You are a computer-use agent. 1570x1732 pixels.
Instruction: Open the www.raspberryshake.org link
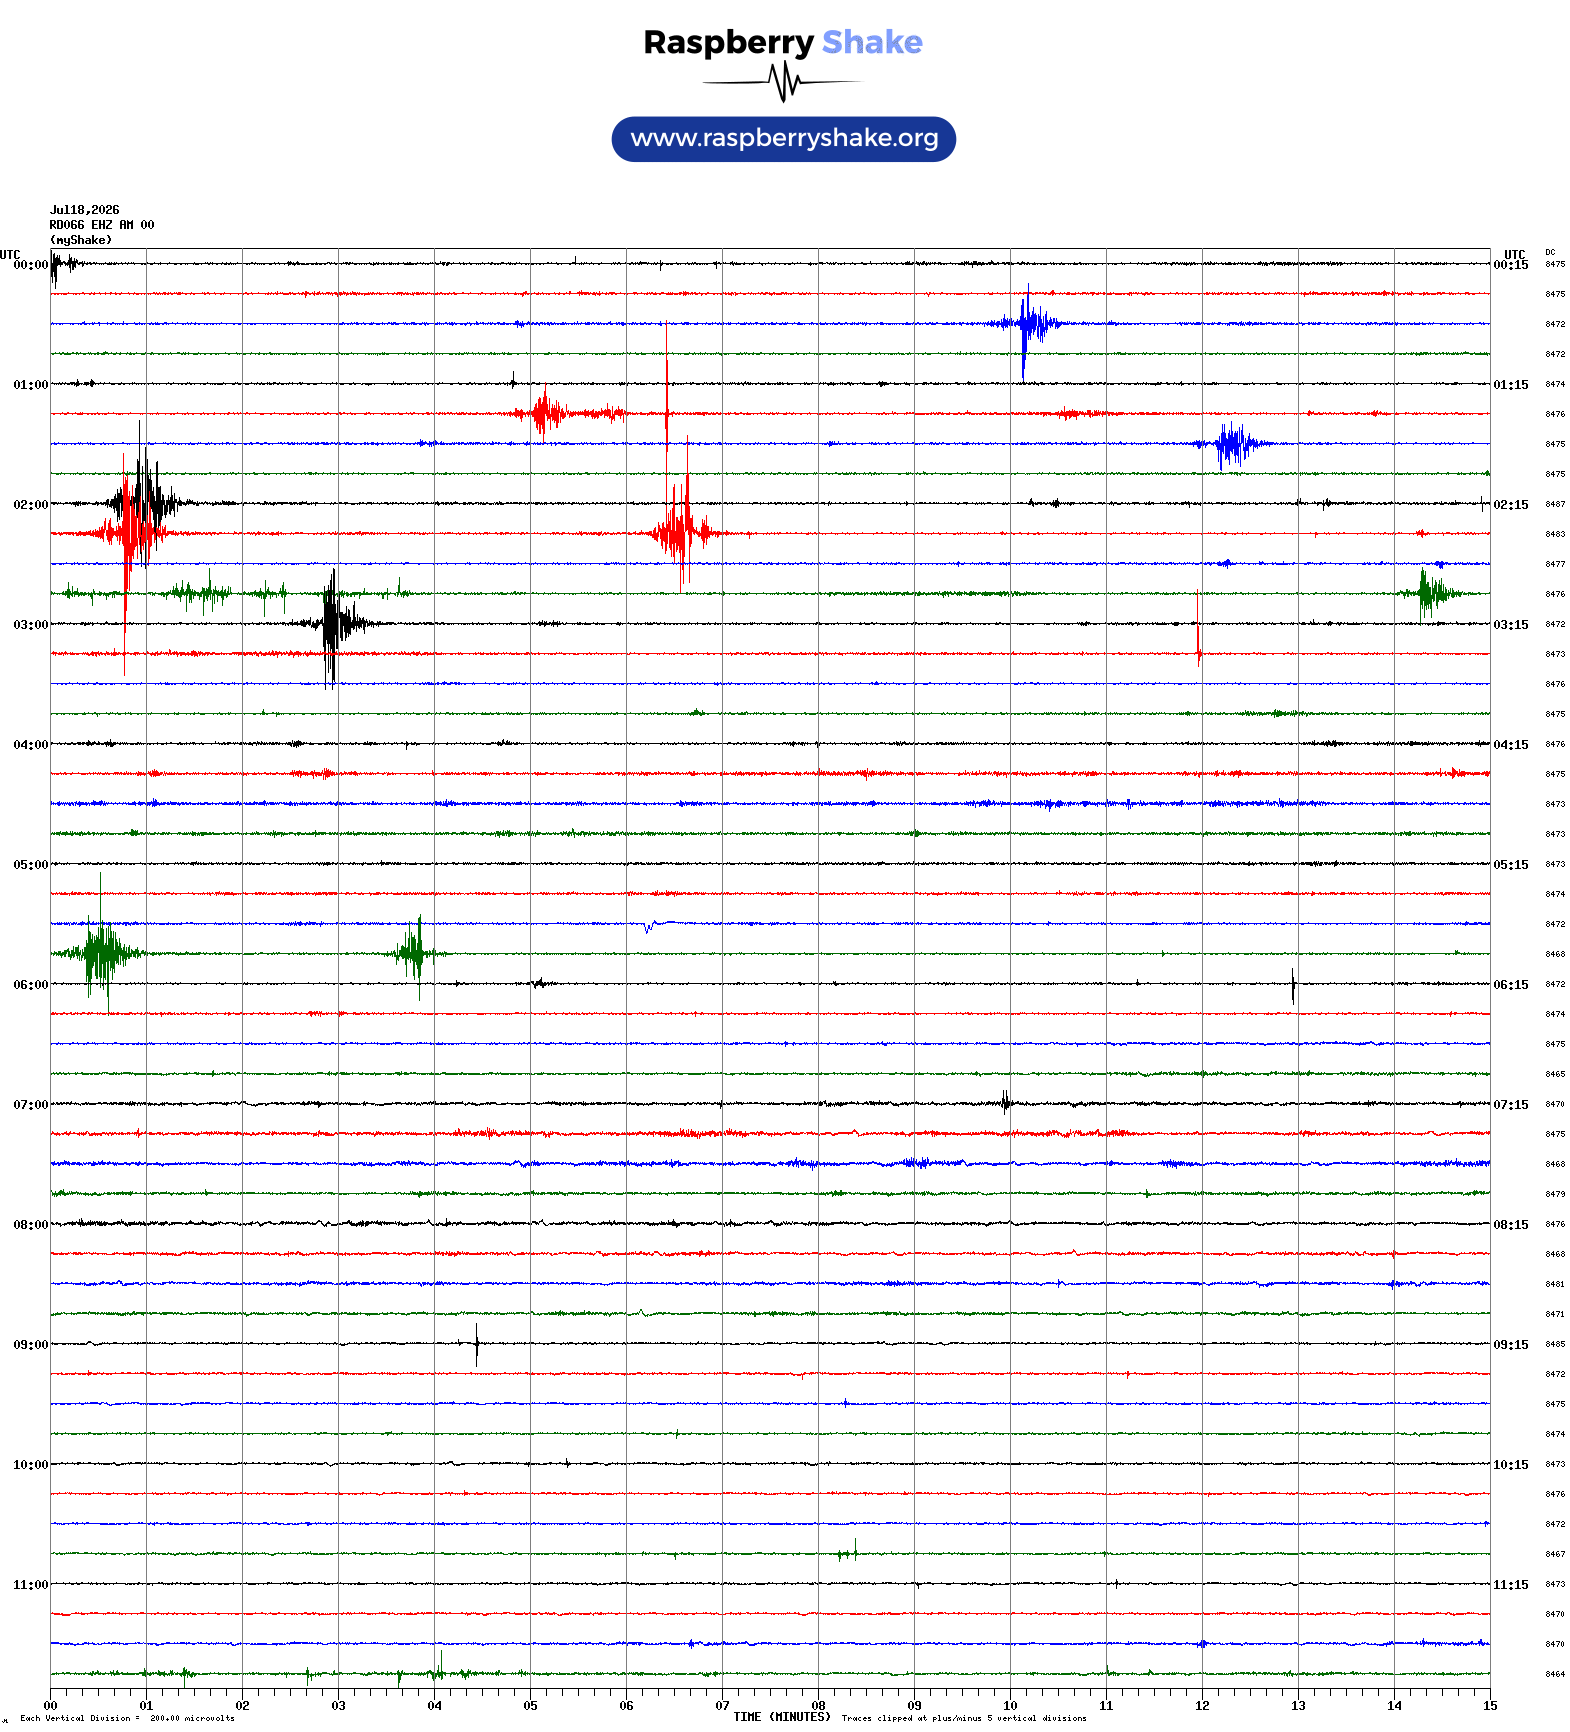pyautogui.click(x=784, y=139)
